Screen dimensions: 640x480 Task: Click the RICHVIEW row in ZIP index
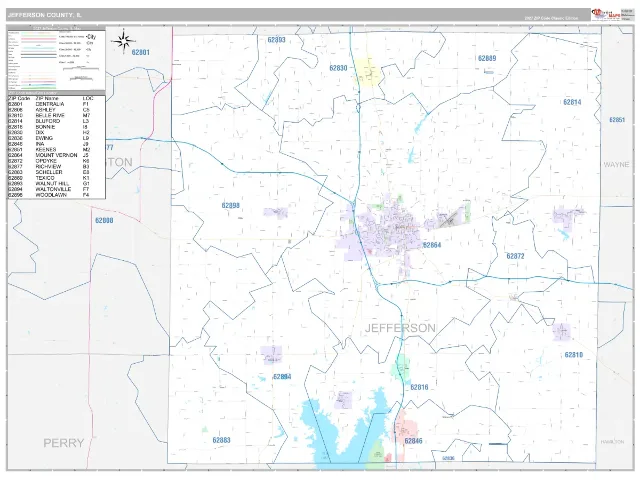coord(56,167)
